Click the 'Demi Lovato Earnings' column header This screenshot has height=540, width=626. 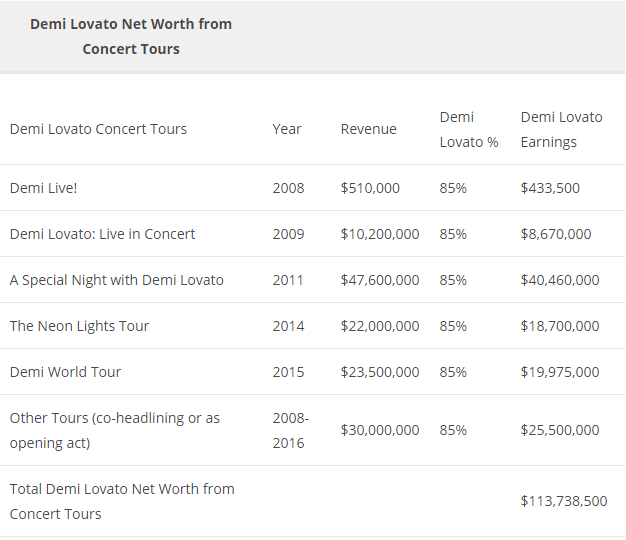pos(561,129)
